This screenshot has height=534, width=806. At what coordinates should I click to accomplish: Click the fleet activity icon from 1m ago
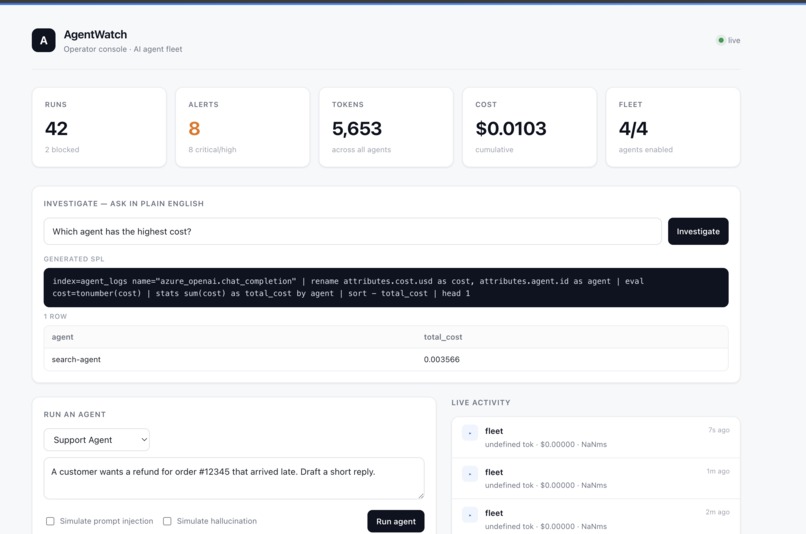(470, 473)
